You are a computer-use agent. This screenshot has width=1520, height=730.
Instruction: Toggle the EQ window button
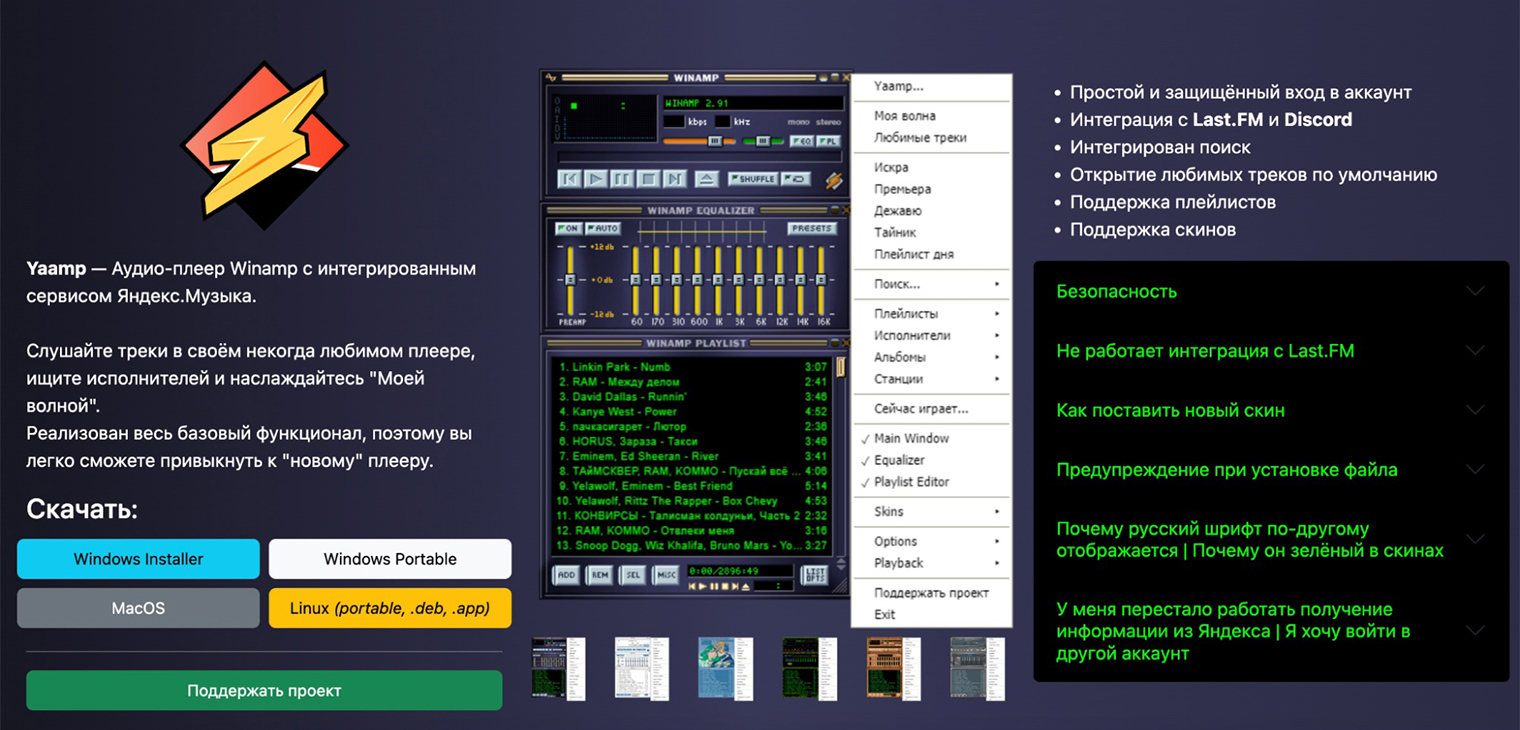tap(802, 141)
